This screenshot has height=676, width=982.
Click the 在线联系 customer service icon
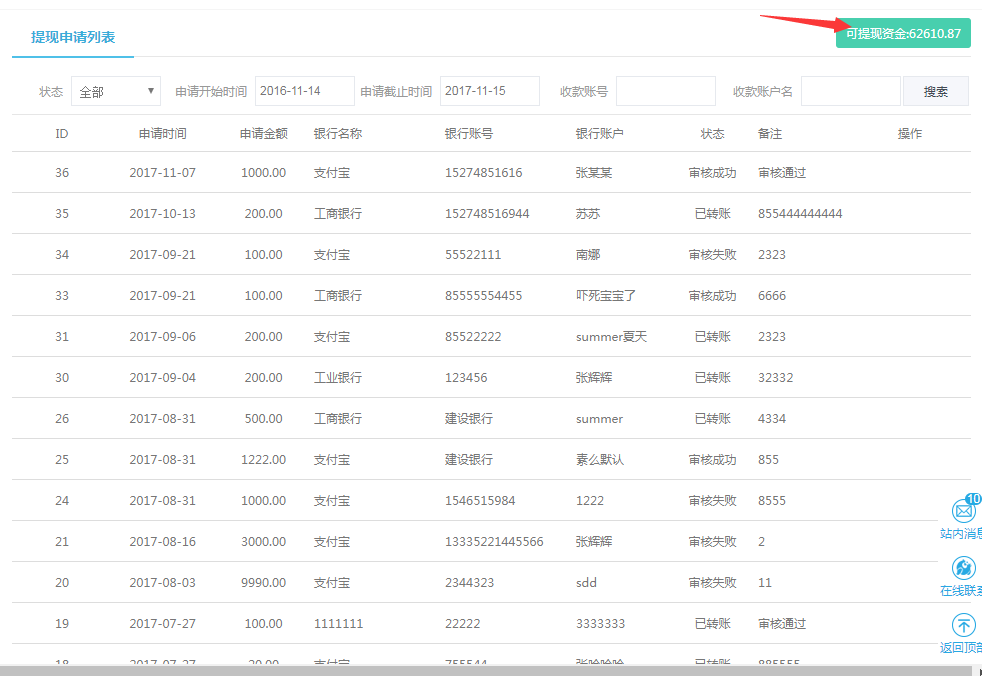[963, 568]
